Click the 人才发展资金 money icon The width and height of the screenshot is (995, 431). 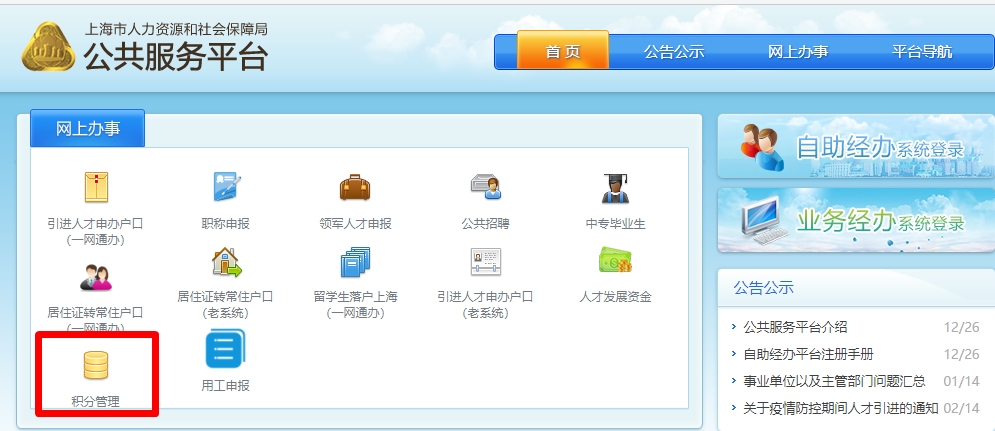(x=615, y=262)
